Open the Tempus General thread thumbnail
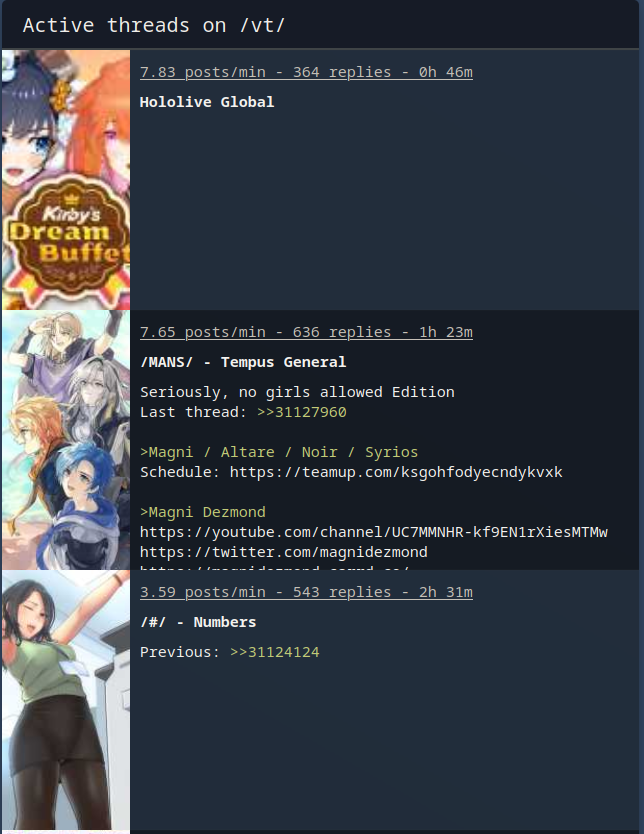The height and width of the screenshot is (834, 644). (66, 440)
